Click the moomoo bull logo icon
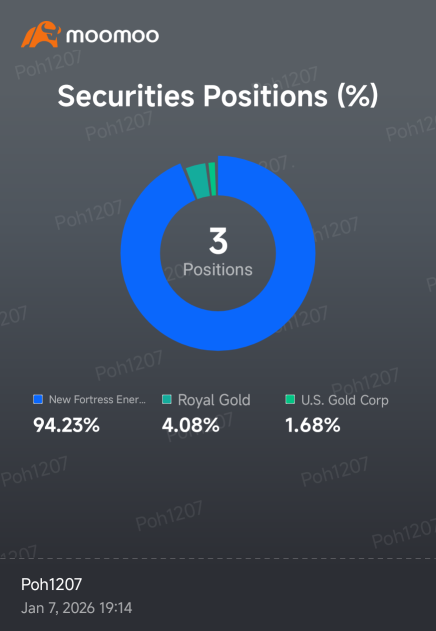This screenshot has height=631, width=436. pos(41,35)
